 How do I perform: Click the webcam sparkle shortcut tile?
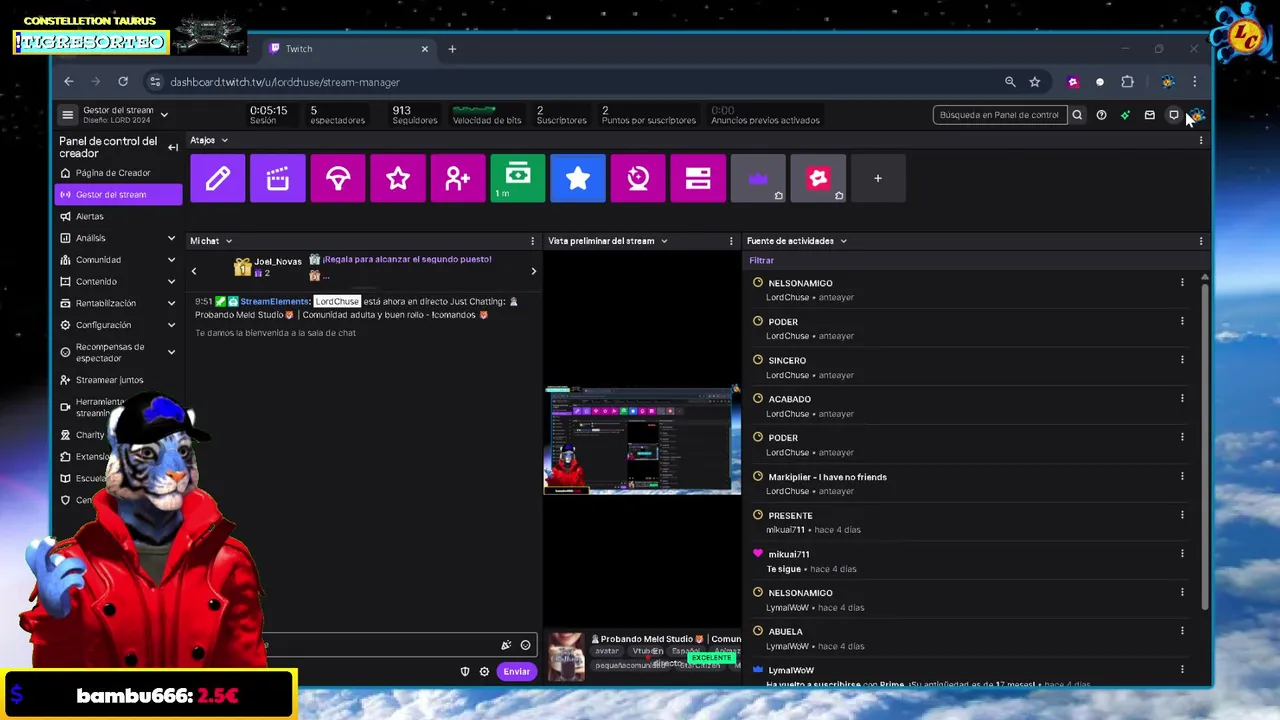coord(637,178)
